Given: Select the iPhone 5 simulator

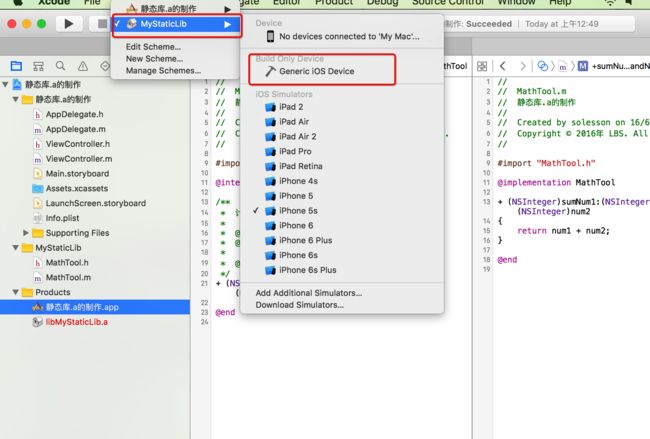Looking at the screenshot, I should click(x=296, y=196).
